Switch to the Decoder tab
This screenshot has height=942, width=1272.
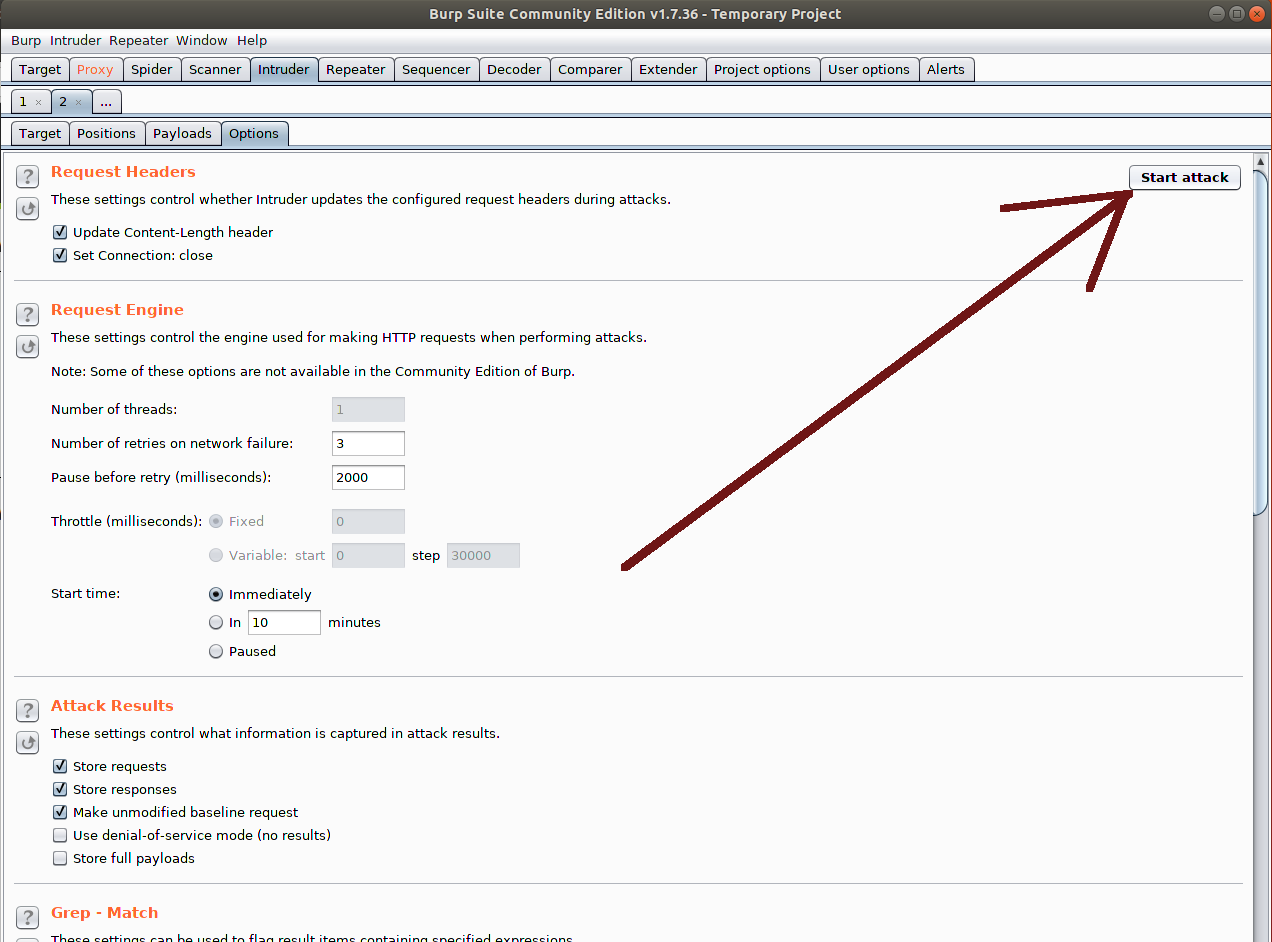(514, 69)
